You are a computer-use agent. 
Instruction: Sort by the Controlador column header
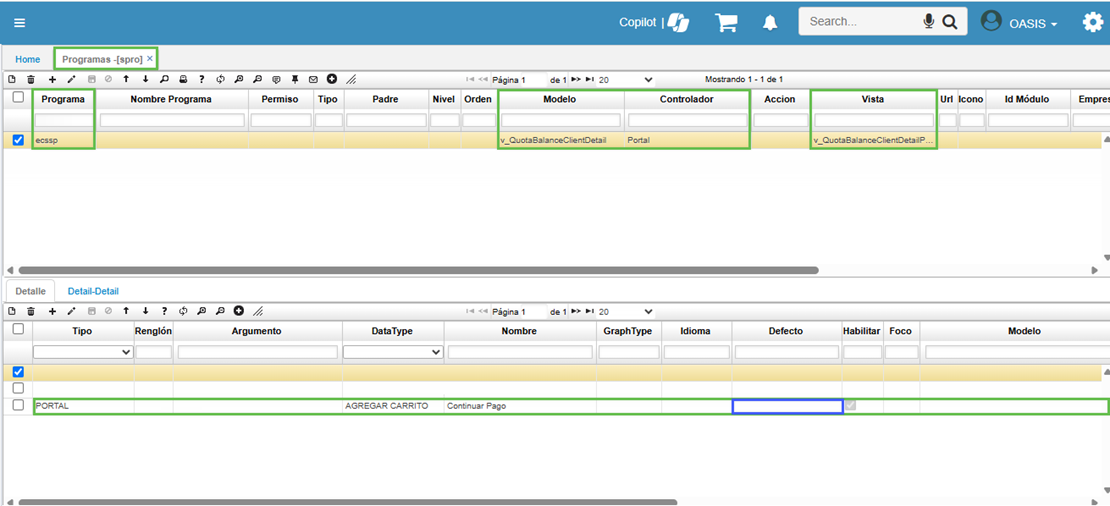[686, 99]
